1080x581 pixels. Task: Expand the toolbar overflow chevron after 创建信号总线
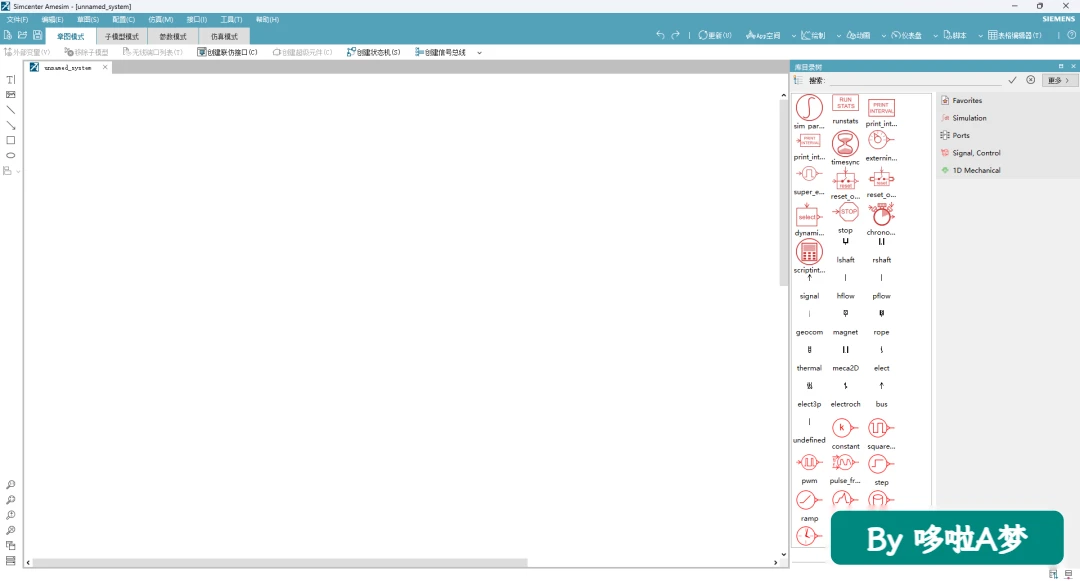tap(479, 52)
